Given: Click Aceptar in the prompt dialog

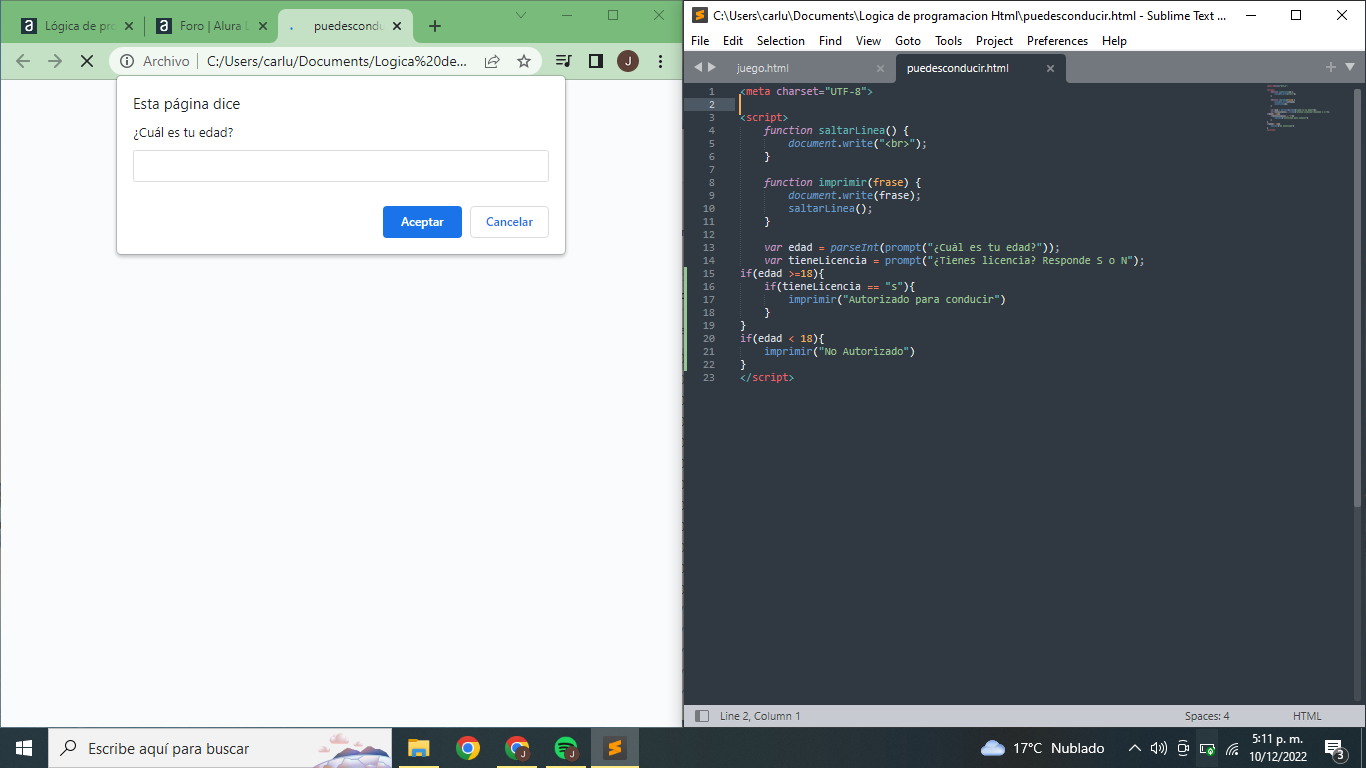Looking at the screenshot, I should click(x=422, y=222).
